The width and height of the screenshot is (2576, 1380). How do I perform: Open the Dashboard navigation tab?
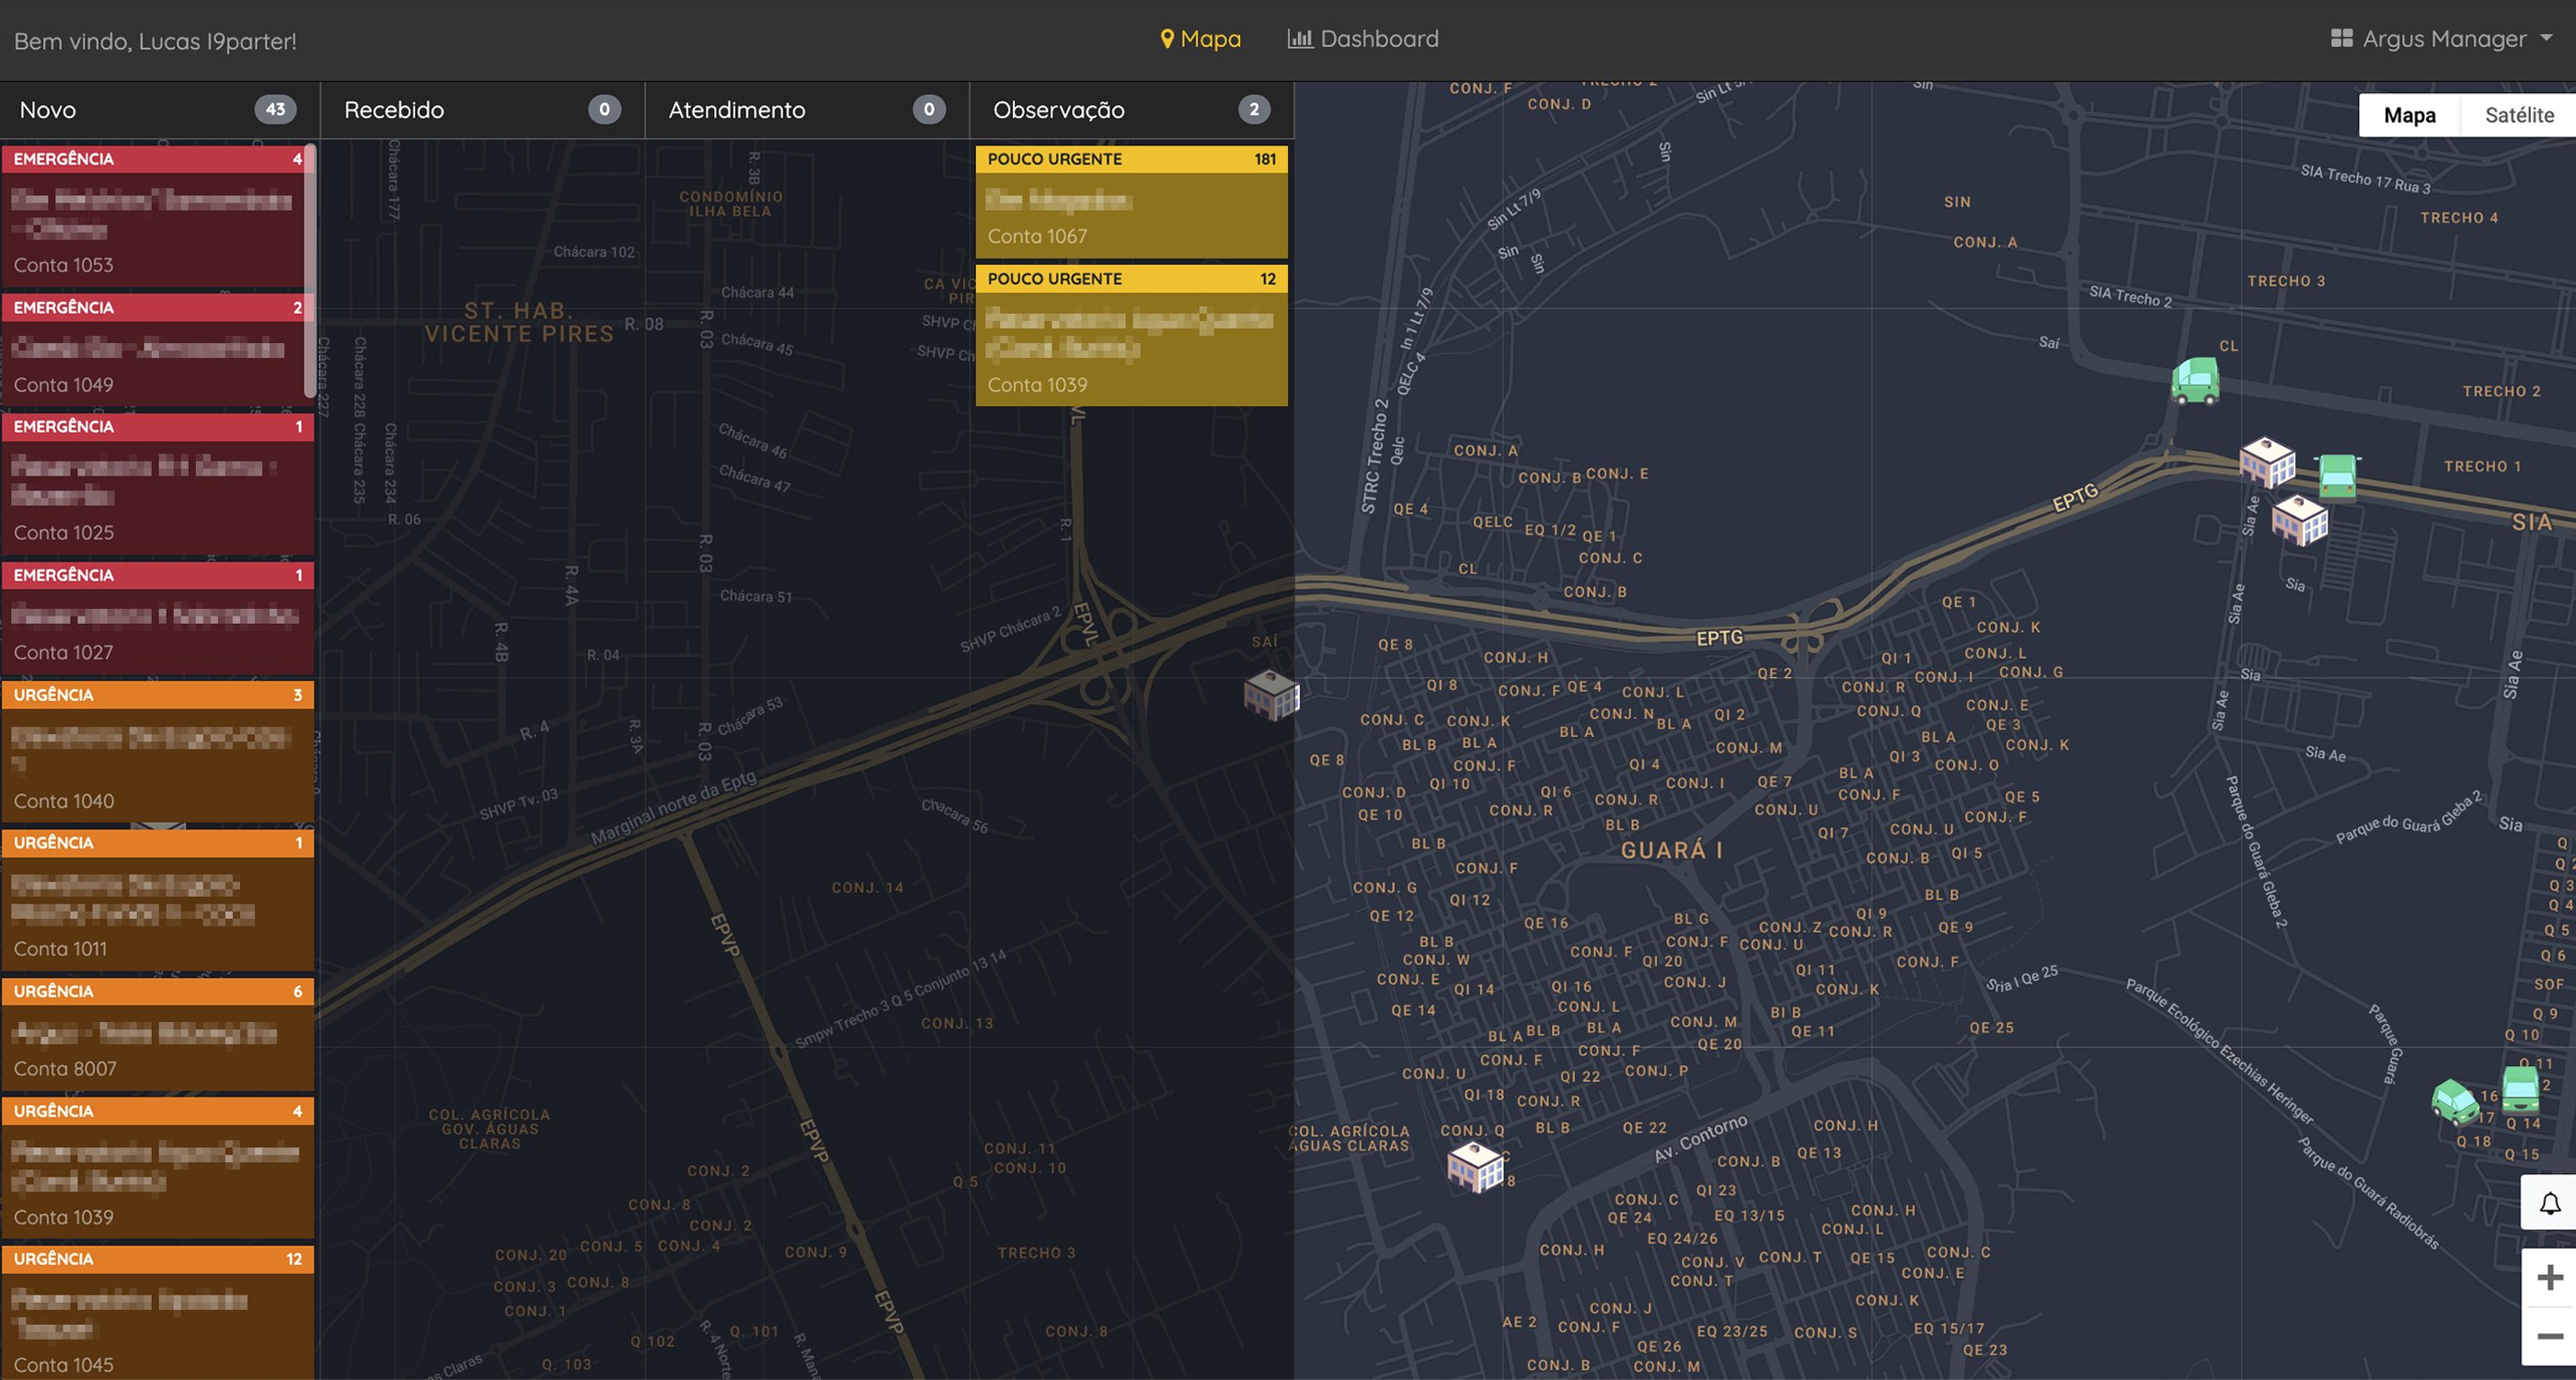[x=1363, y=39]
